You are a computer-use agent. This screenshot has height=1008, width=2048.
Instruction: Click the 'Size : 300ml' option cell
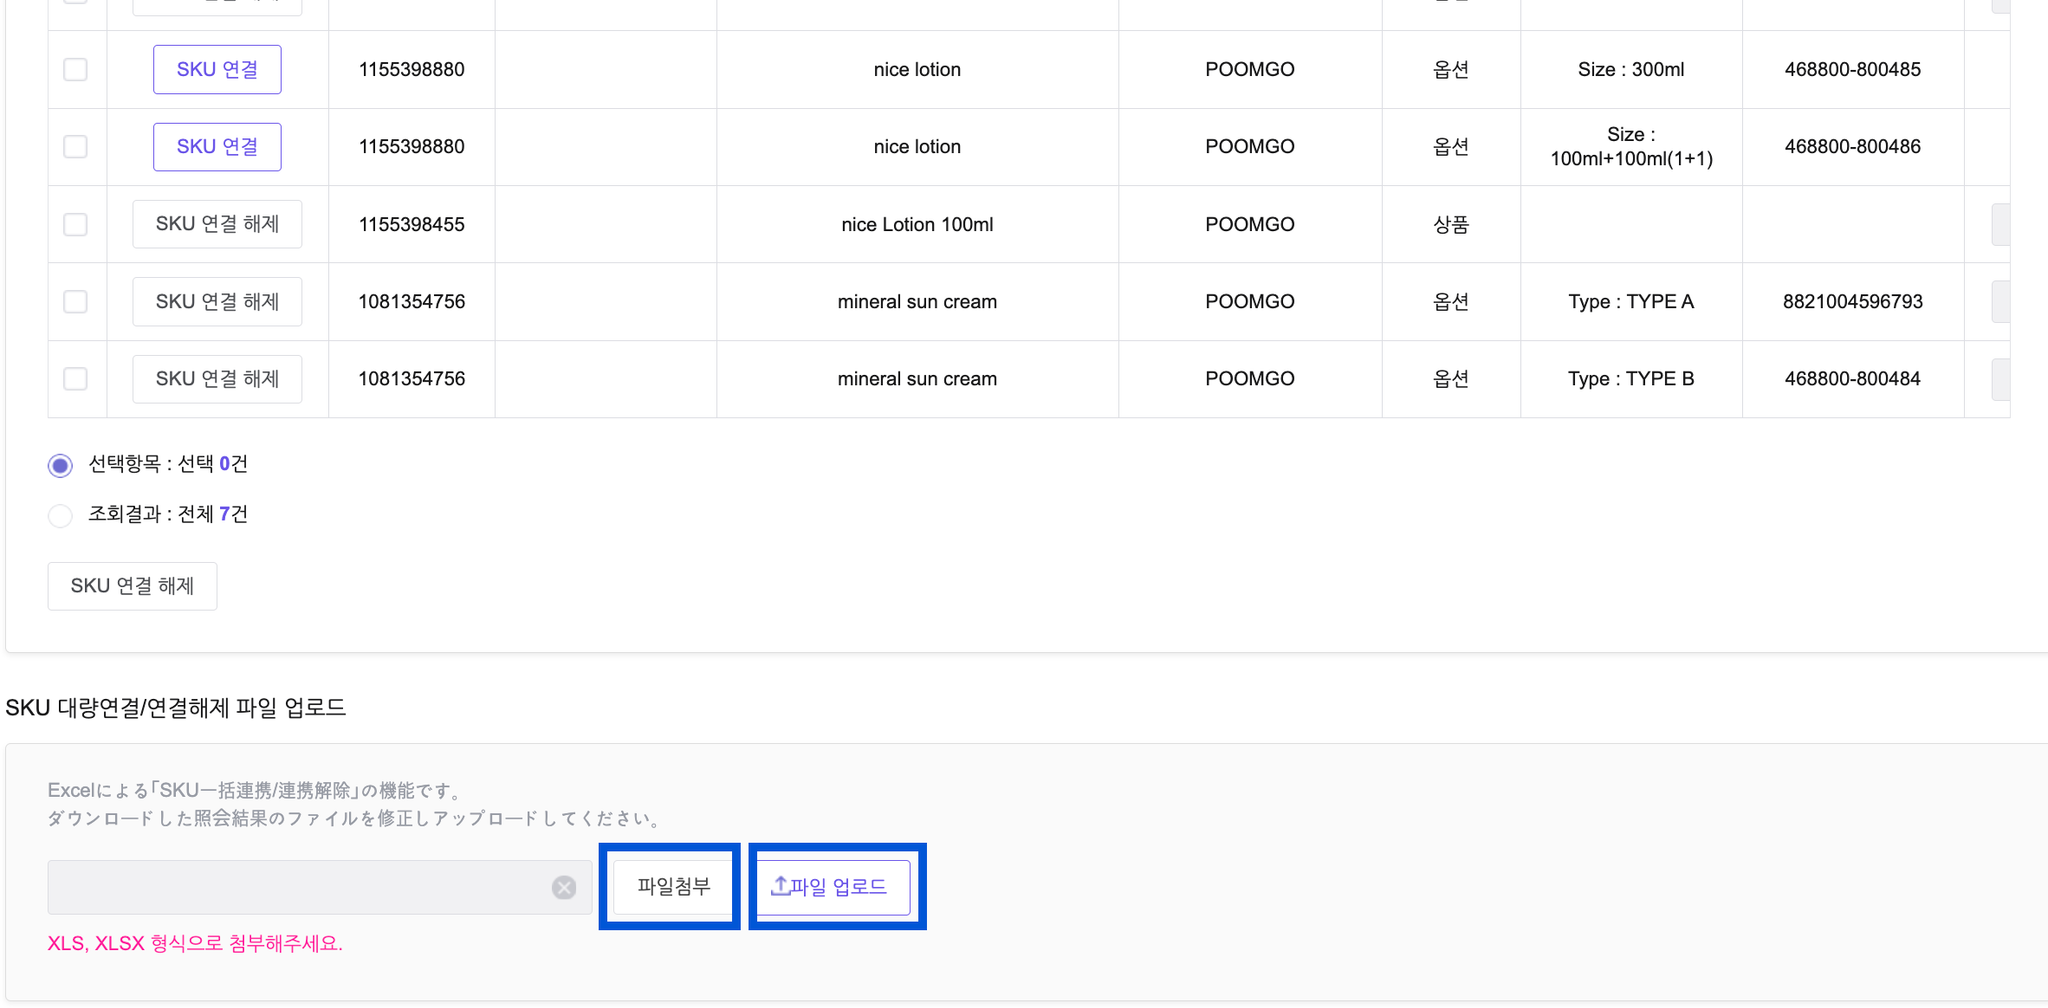[x=1631, y=69]
